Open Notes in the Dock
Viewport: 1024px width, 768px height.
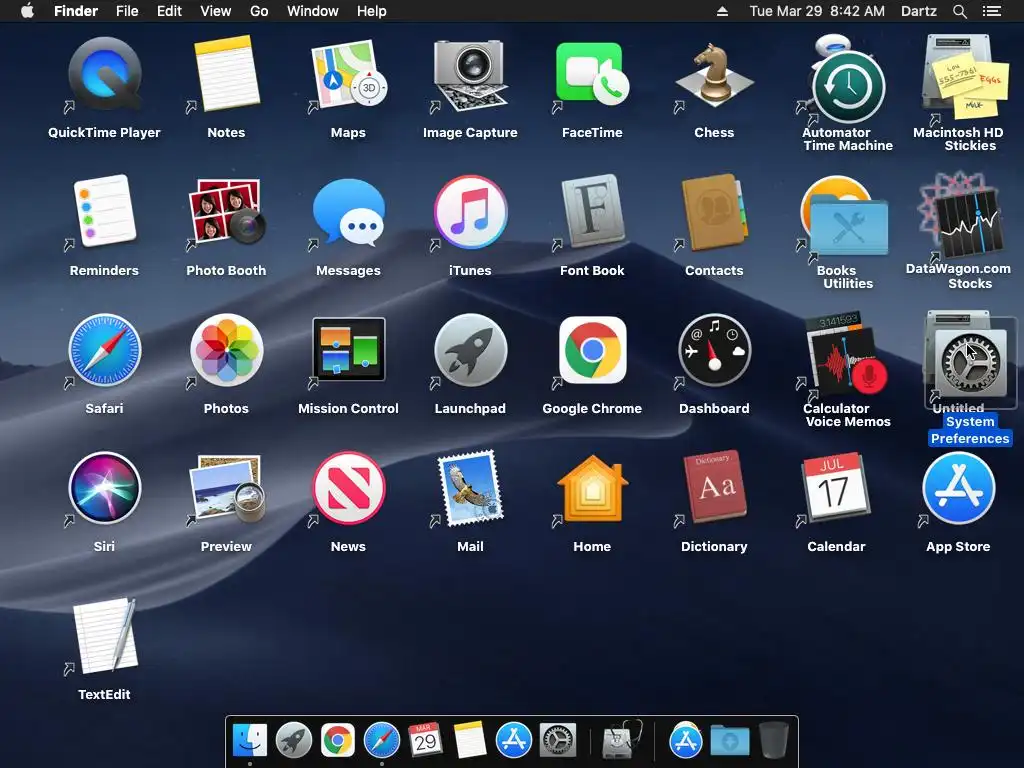click(x=470, y=740)
